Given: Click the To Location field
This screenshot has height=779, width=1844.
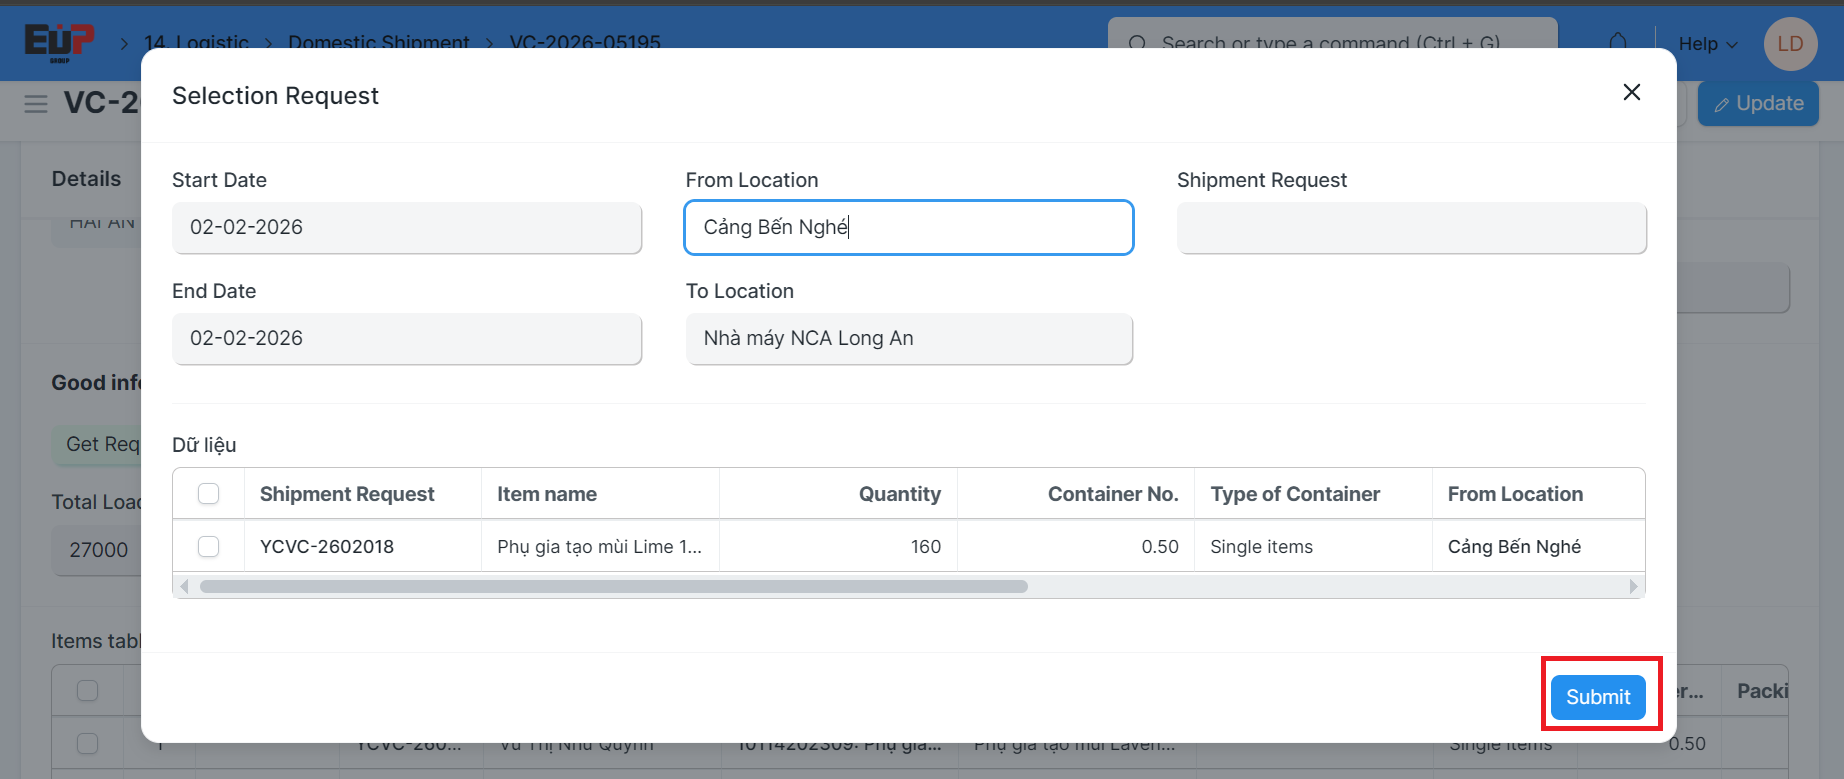Looking at the screenshot, I should [908, 339].
